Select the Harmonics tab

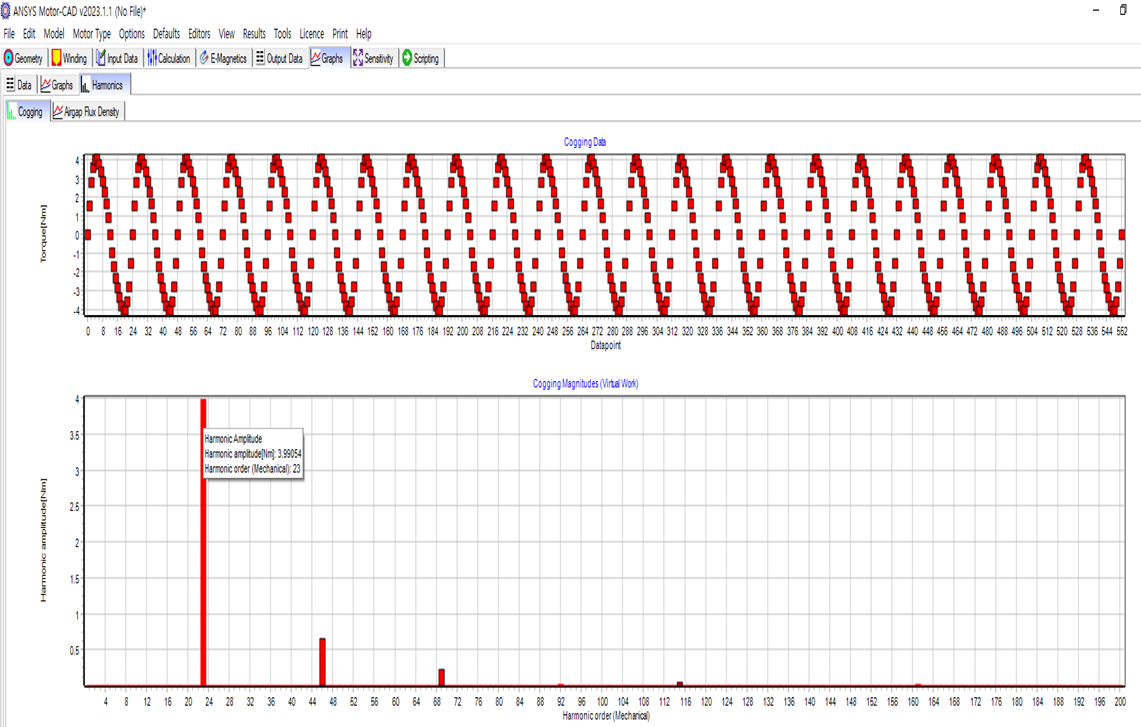click(x=102, y=86)
